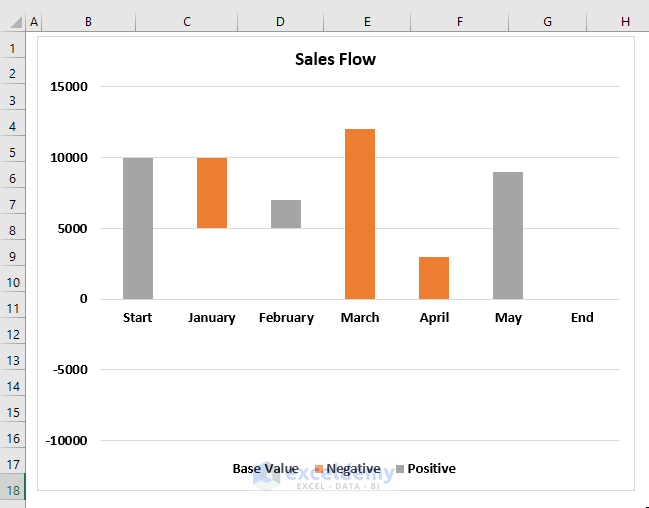Click the orange April bar
Screen dimensions: 649x508
pyautogui.click(x=434, y=278)
